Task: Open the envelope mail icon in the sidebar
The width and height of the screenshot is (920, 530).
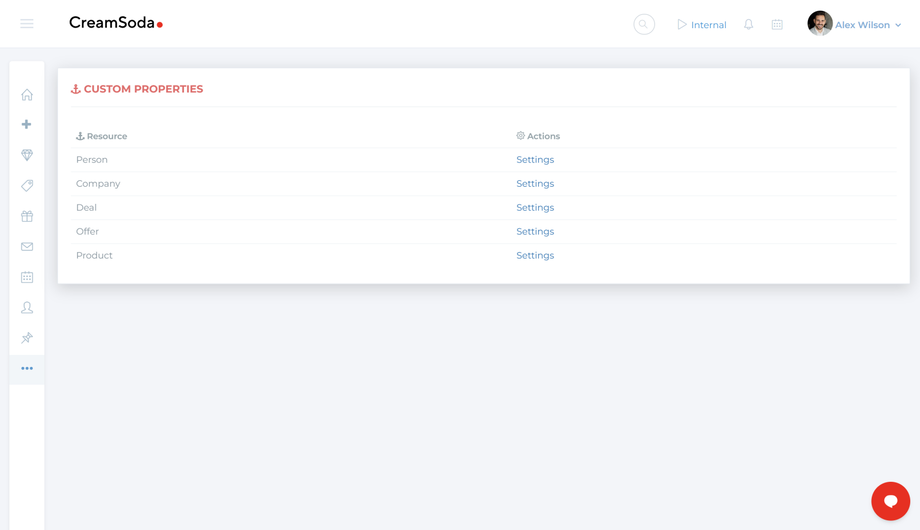Action: click(27, 247)
